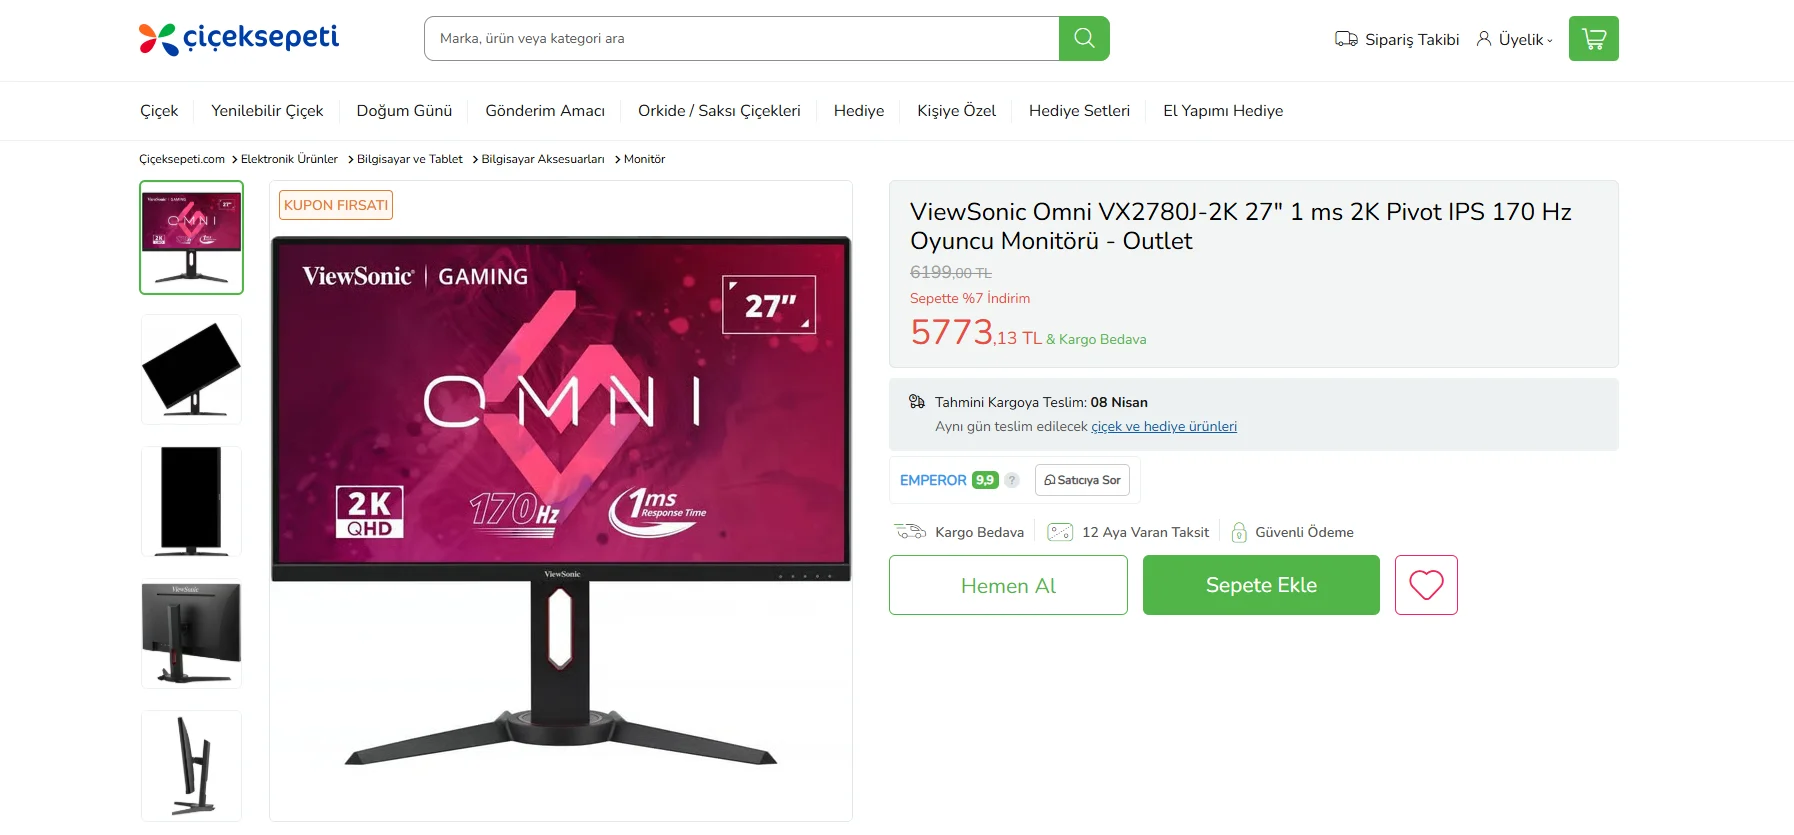Open the shopping cart icon
The height and width of the screenshot is (835, 1794).
[1593, 38]
